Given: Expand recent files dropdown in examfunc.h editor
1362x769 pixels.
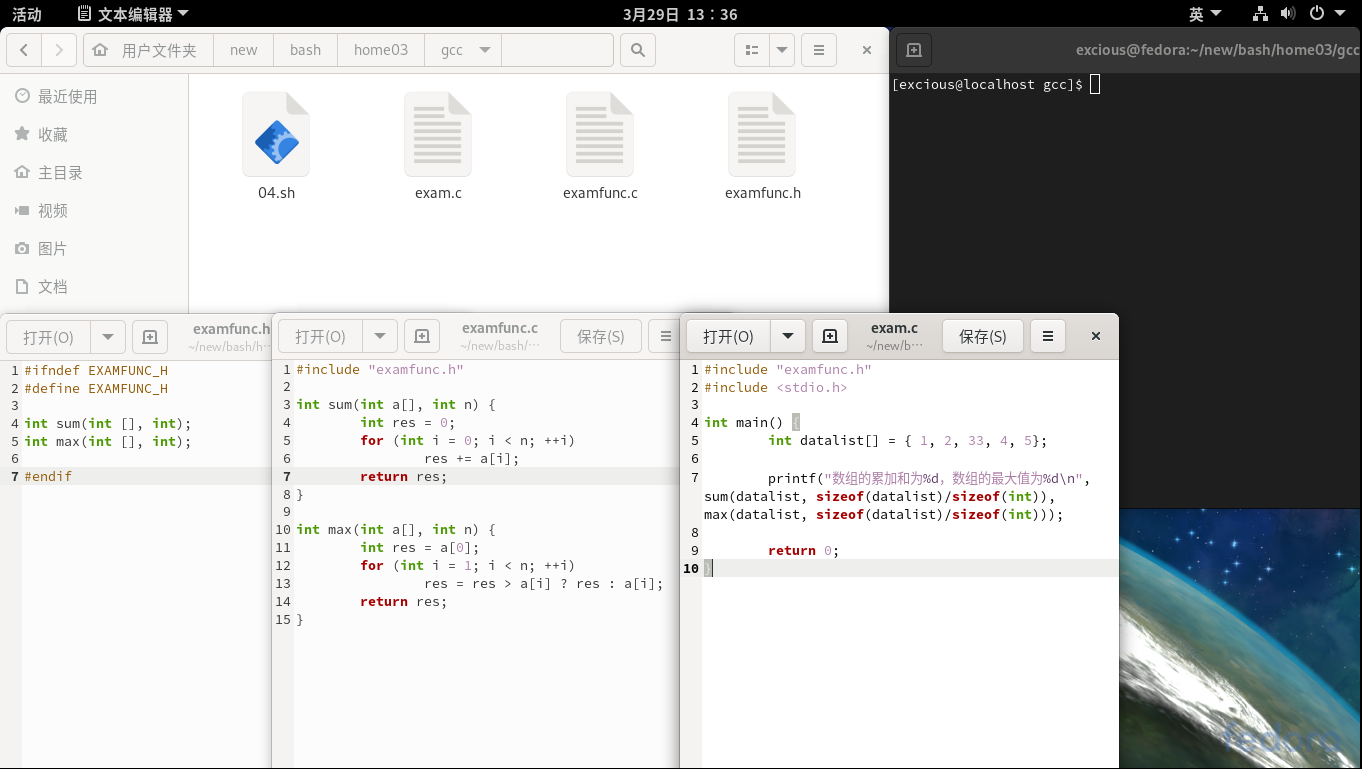Looking at the screenshot, I should [x=108, y=336].
